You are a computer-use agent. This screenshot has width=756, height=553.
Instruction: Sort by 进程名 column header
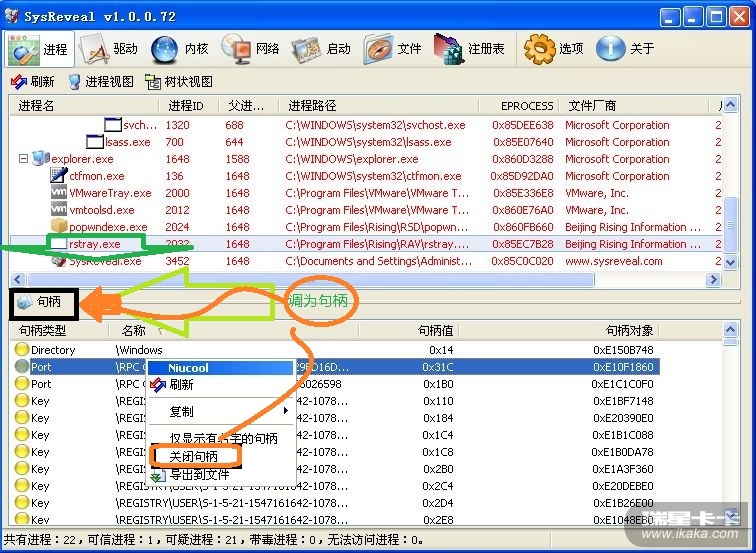pos(84,106)
